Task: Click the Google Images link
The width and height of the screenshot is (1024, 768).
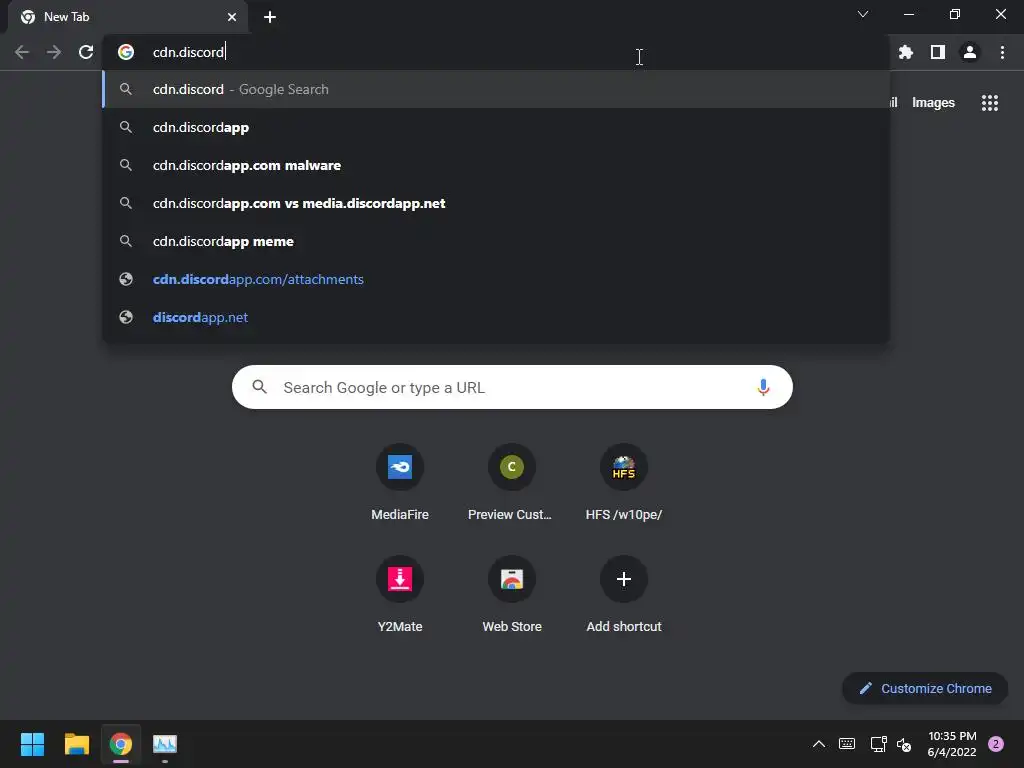Action: (x=933, y=103)
